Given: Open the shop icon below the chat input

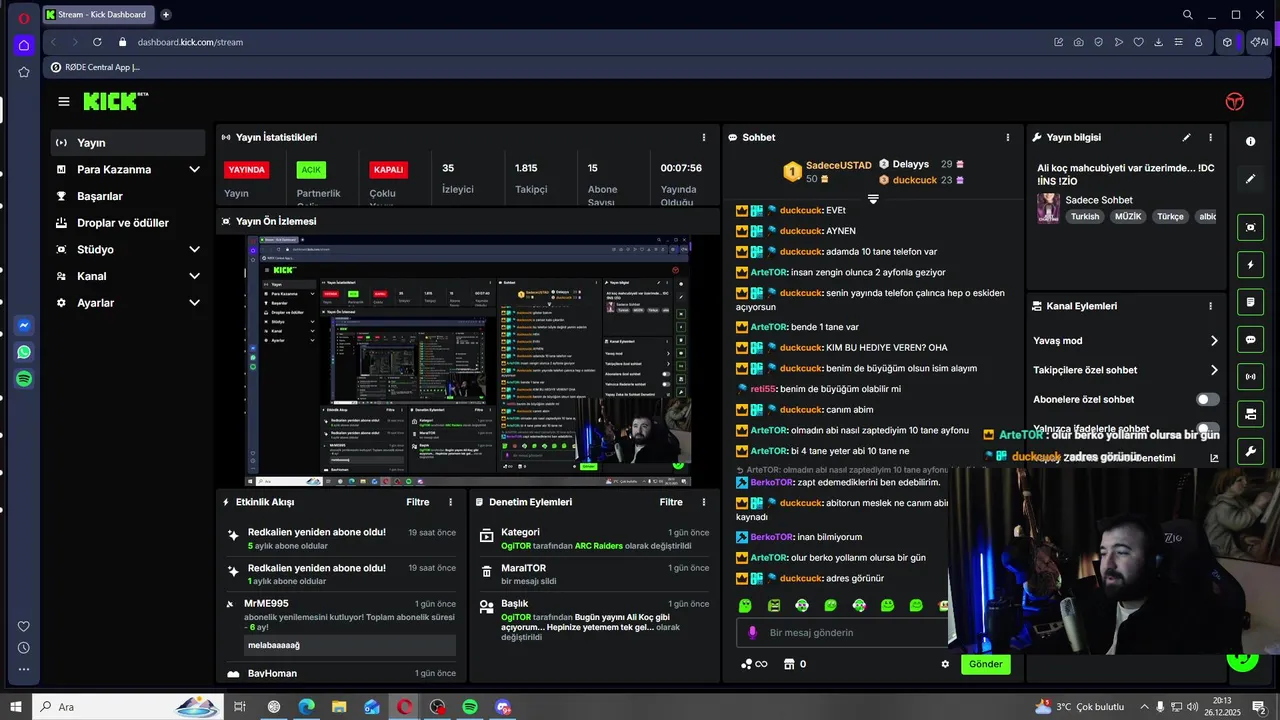Looking at the screenshot, I should [789, 664].
